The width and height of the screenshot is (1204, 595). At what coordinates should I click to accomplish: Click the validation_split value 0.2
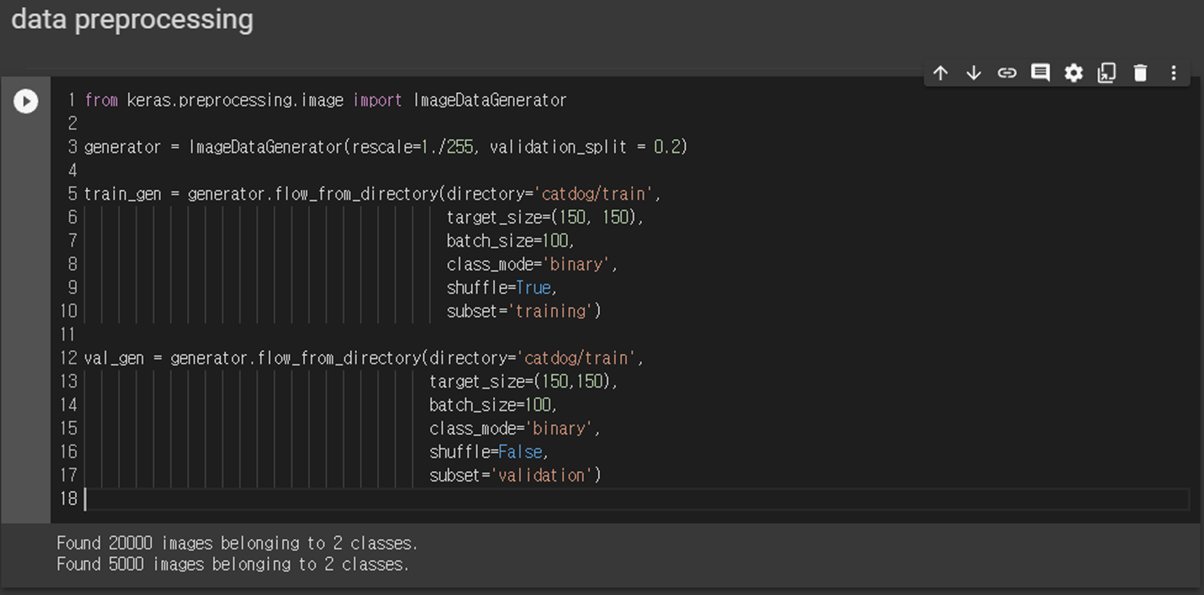(x=670, y=146)
